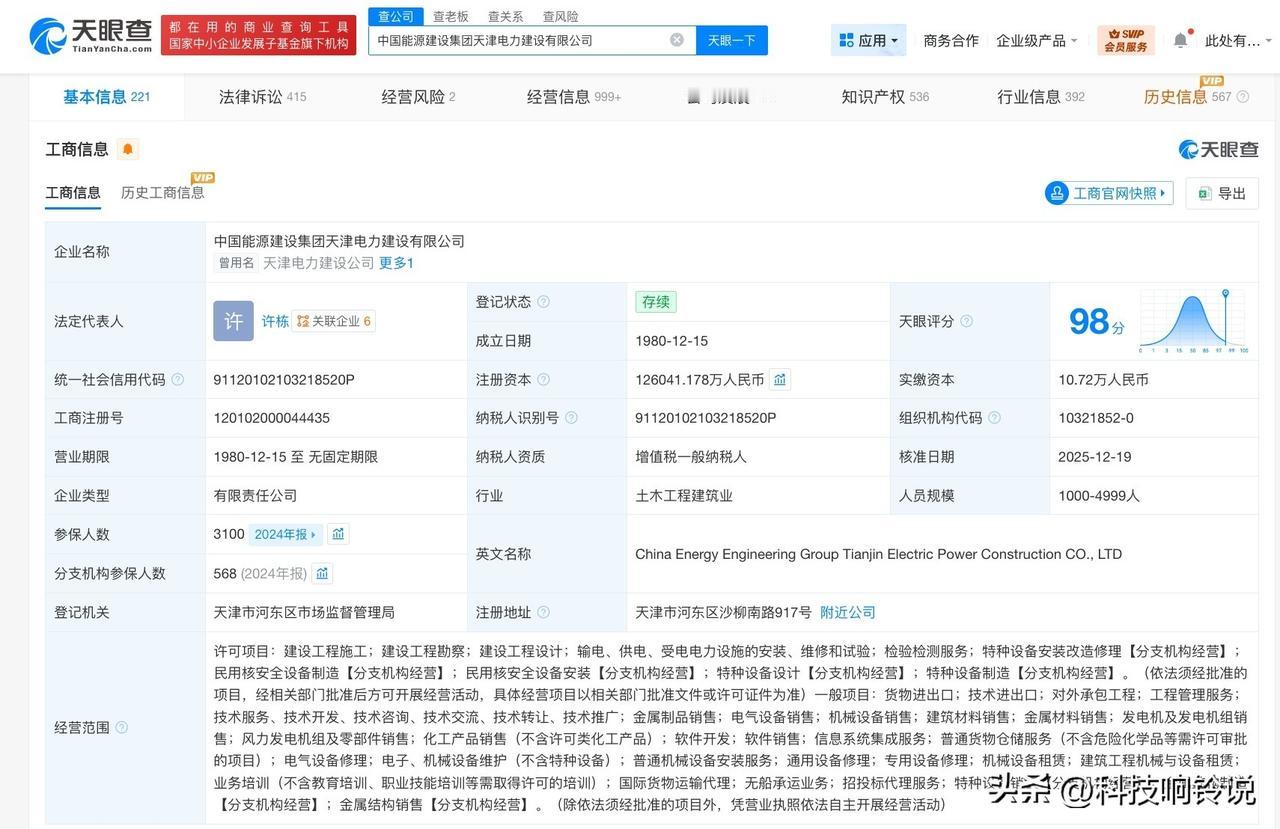The image size is (1280, 829).
Task: Click the help icon beside 组织机构代码
Action: click(x=995, y=418)
